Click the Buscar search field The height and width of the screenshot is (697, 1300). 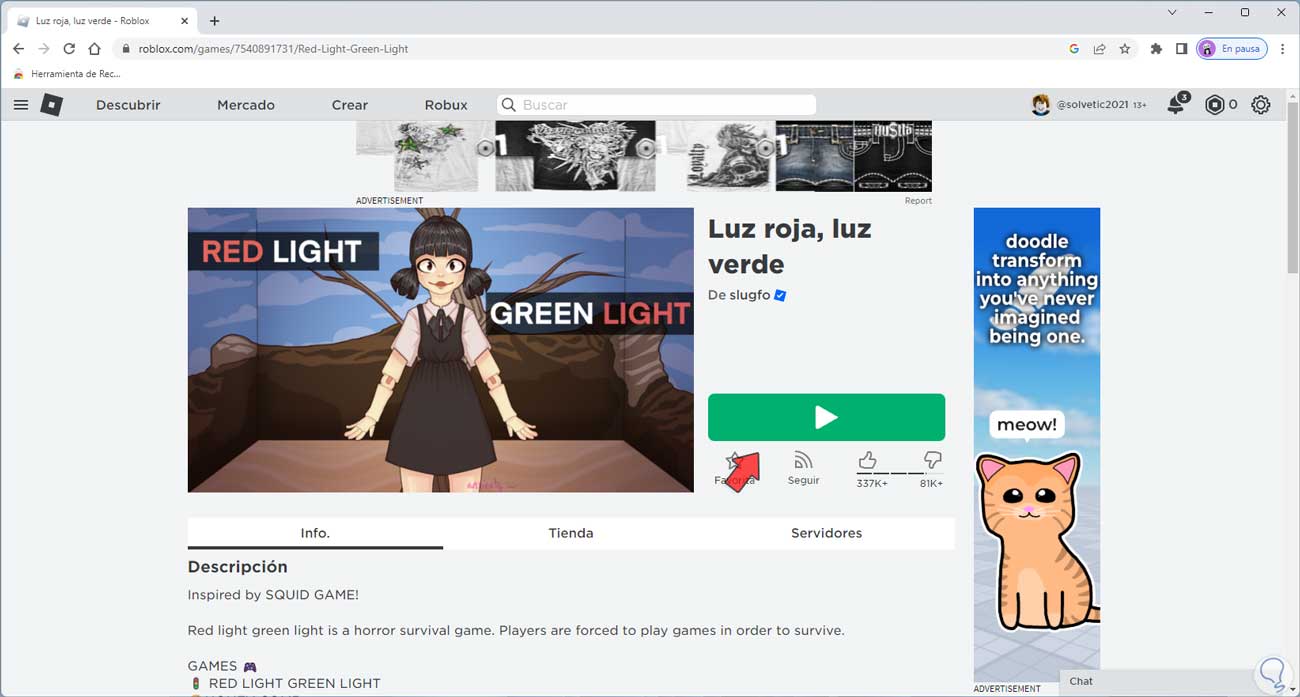[x=657, y=105]
